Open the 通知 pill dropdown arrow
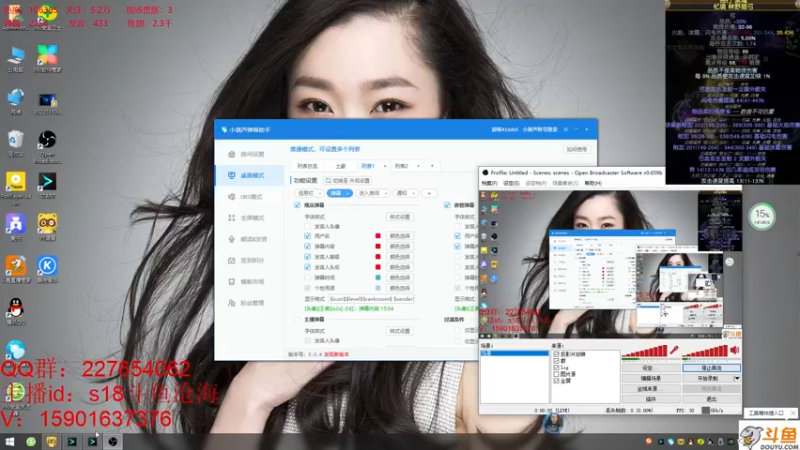 click(413, 193)
